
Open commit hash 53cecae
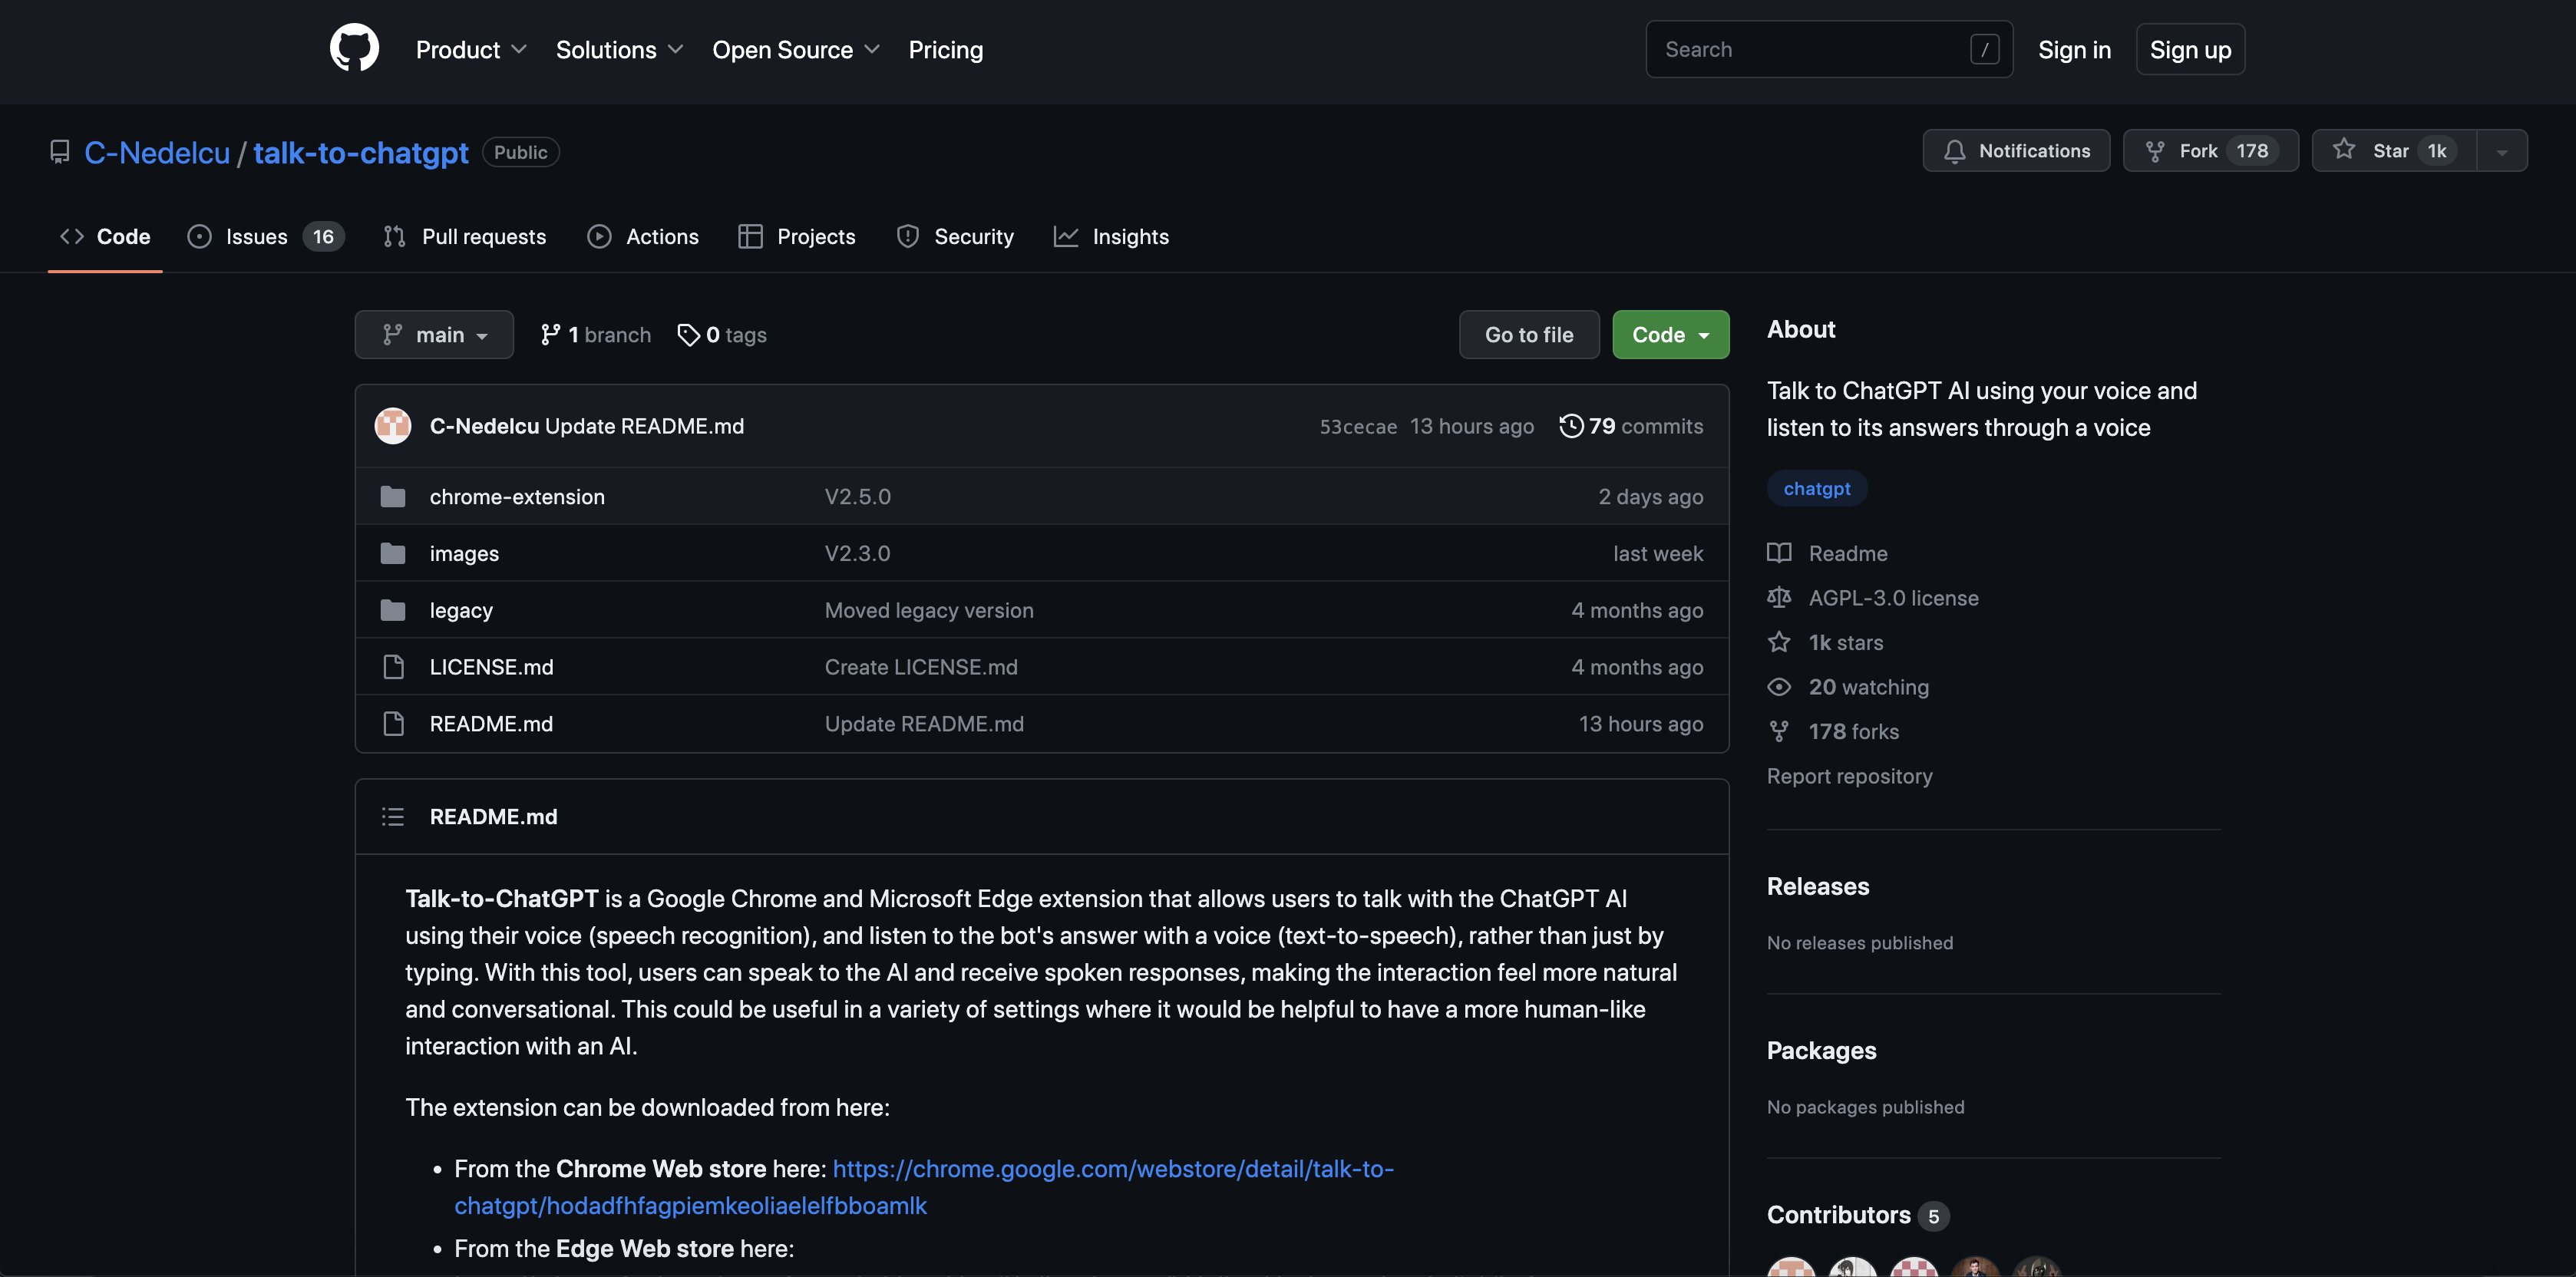[x=1358, y=426]
